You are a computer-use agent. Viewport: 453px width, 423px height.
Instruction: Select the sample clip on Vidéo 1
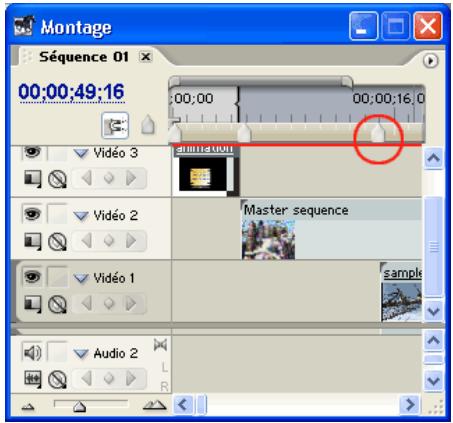[401, 292]
